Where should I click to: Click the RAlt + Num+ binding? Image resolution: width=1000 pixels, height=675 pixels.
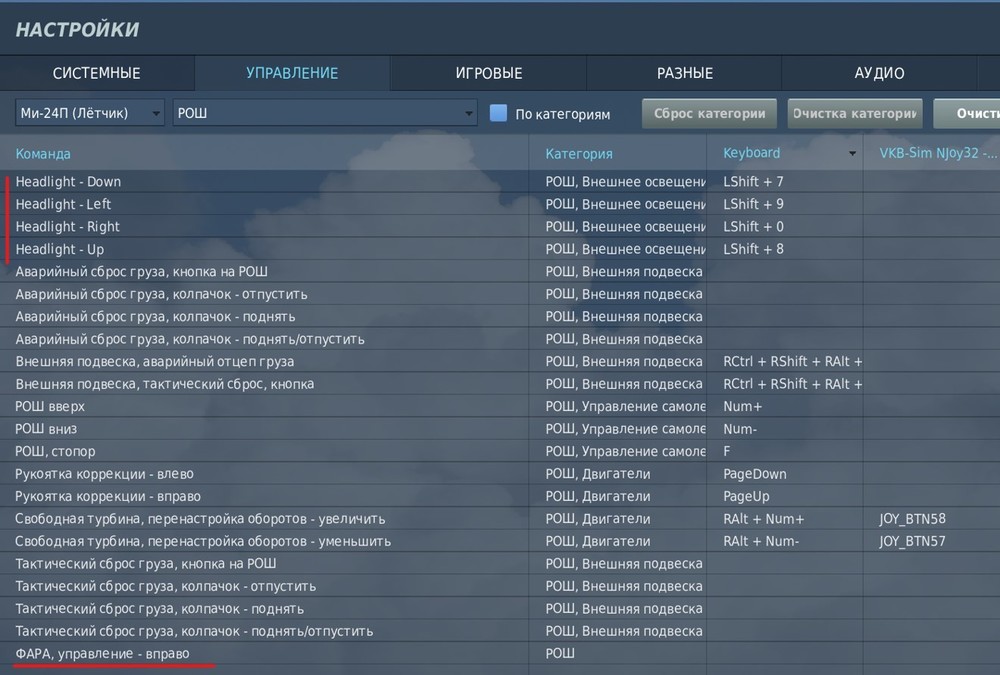[x=763, y=519]
